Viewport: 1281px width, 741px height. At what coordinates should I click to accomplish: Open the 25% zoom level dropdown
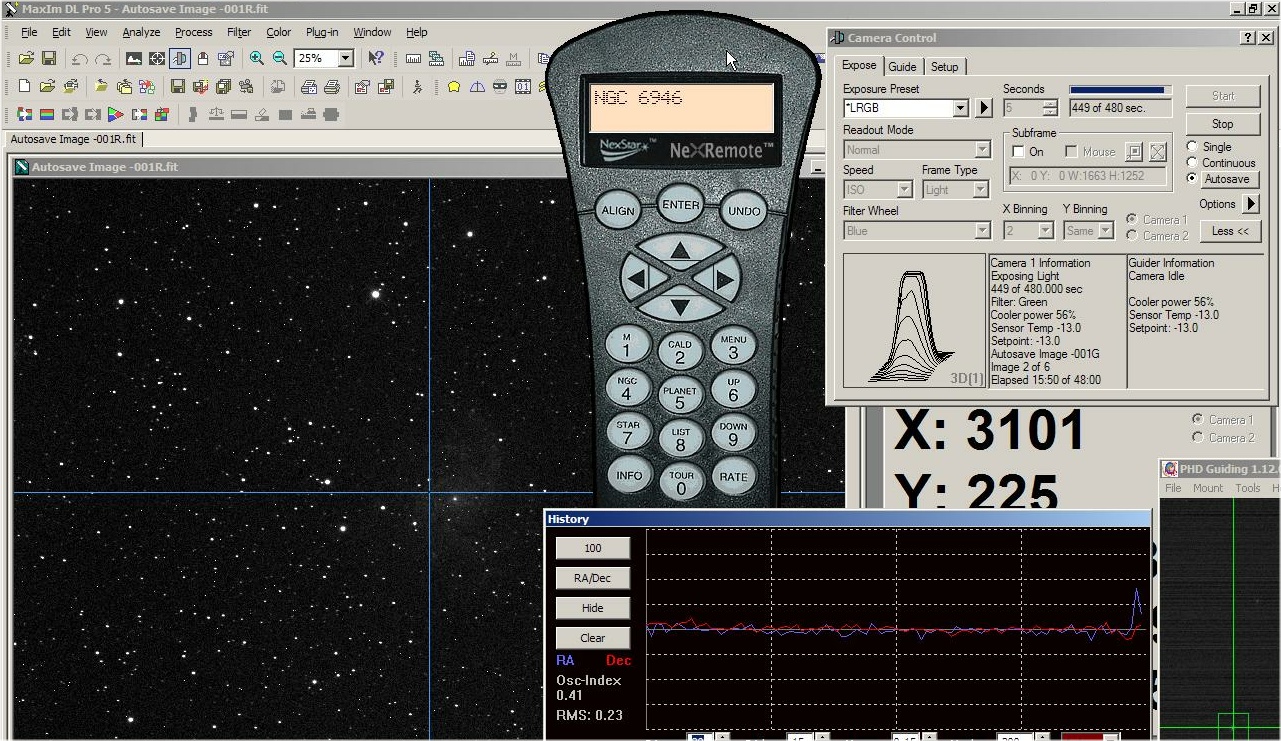click(345, 59)
